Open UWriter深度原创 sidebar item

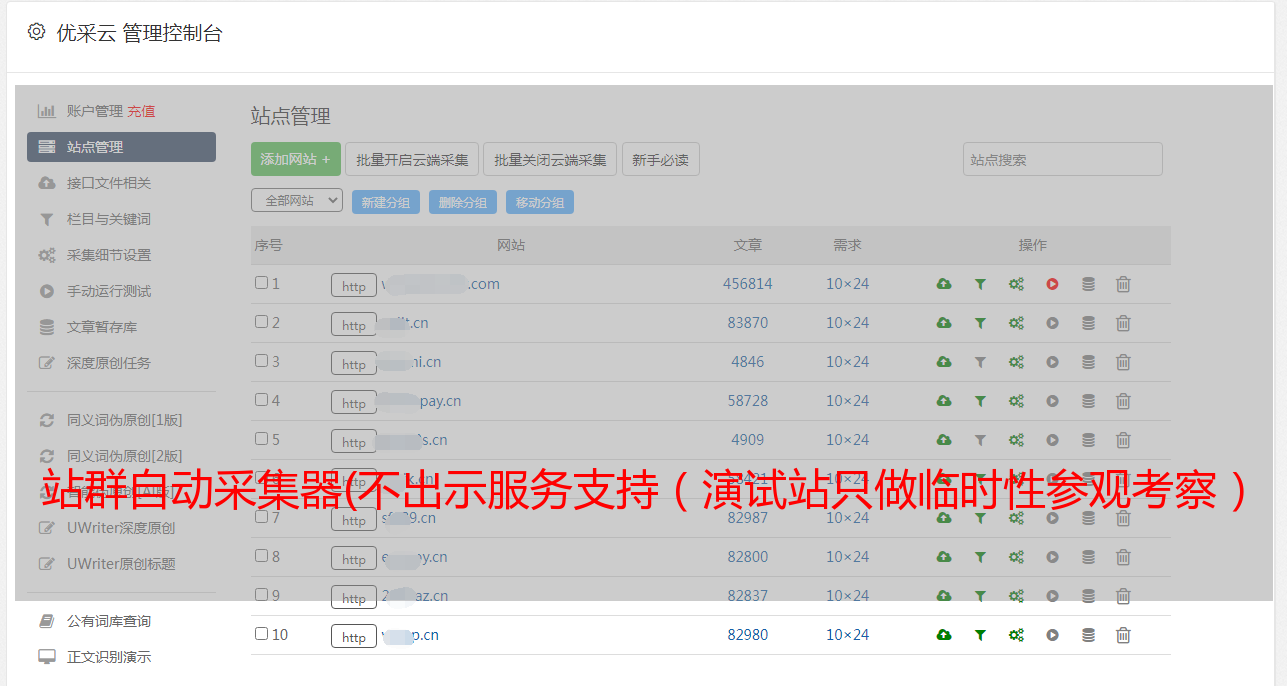click(121, 528)
